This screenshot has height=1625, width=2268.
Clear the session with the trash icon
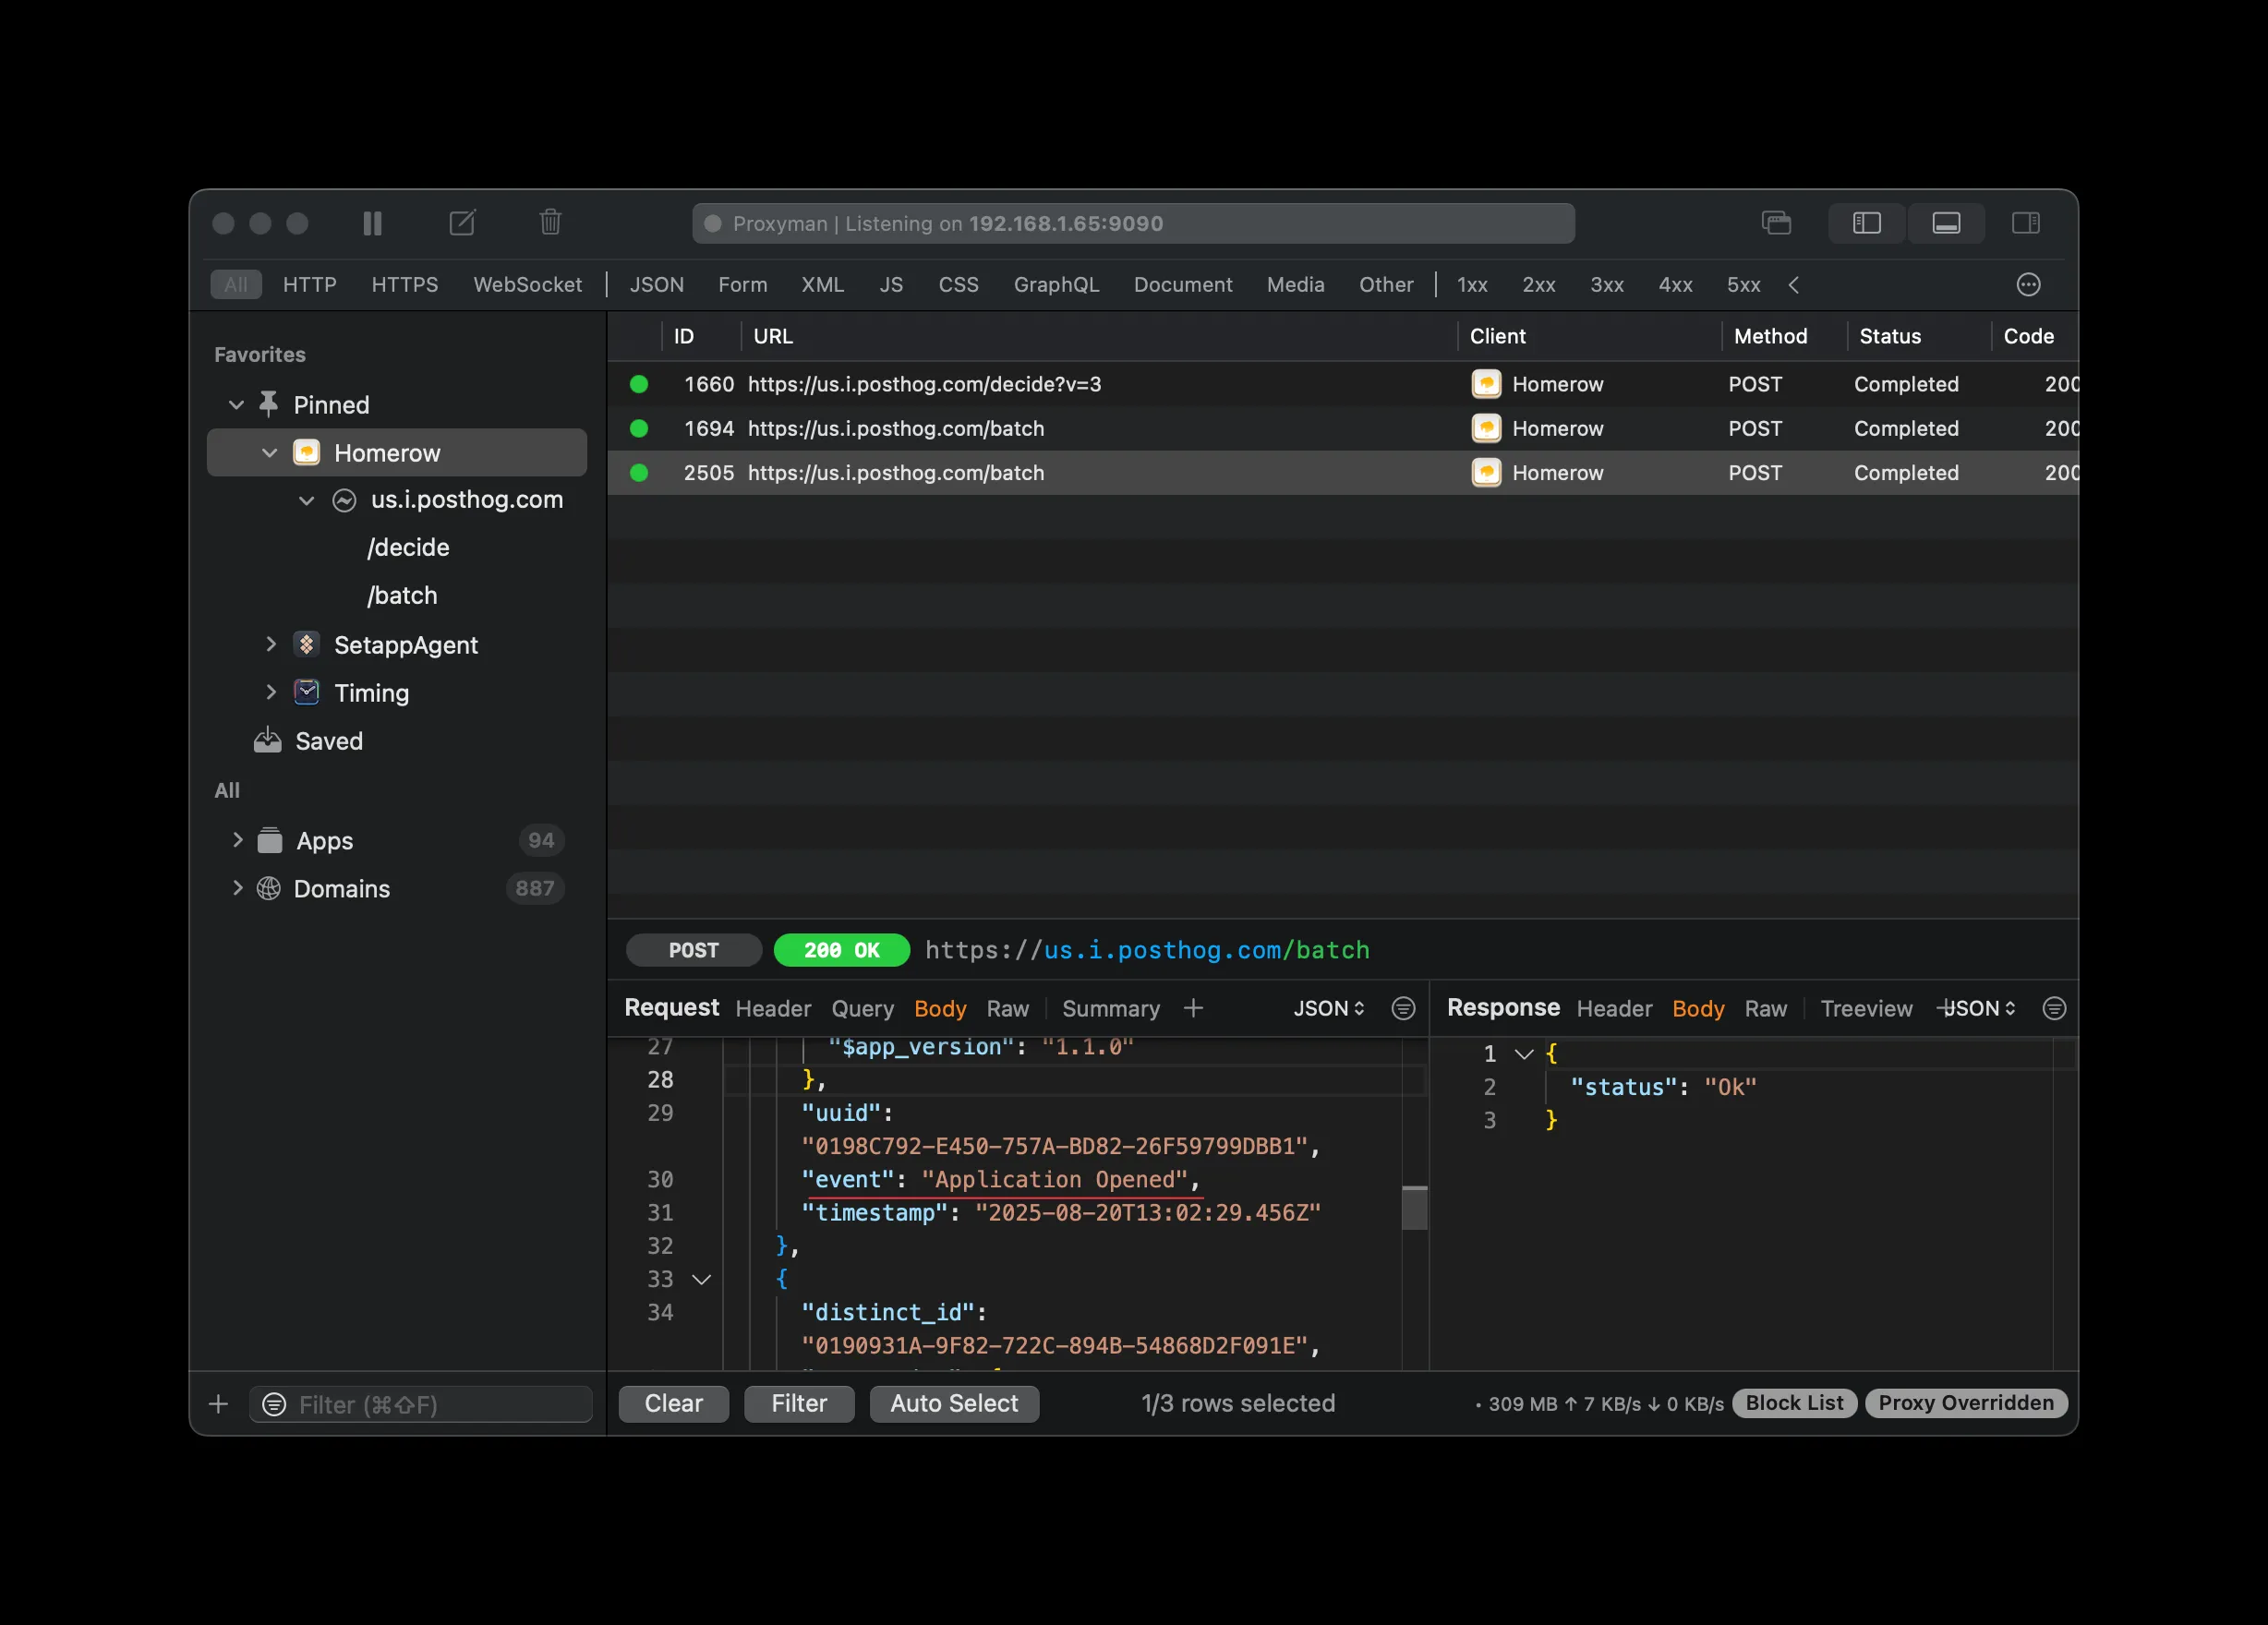pyautogui.click(x=550, y=222)
